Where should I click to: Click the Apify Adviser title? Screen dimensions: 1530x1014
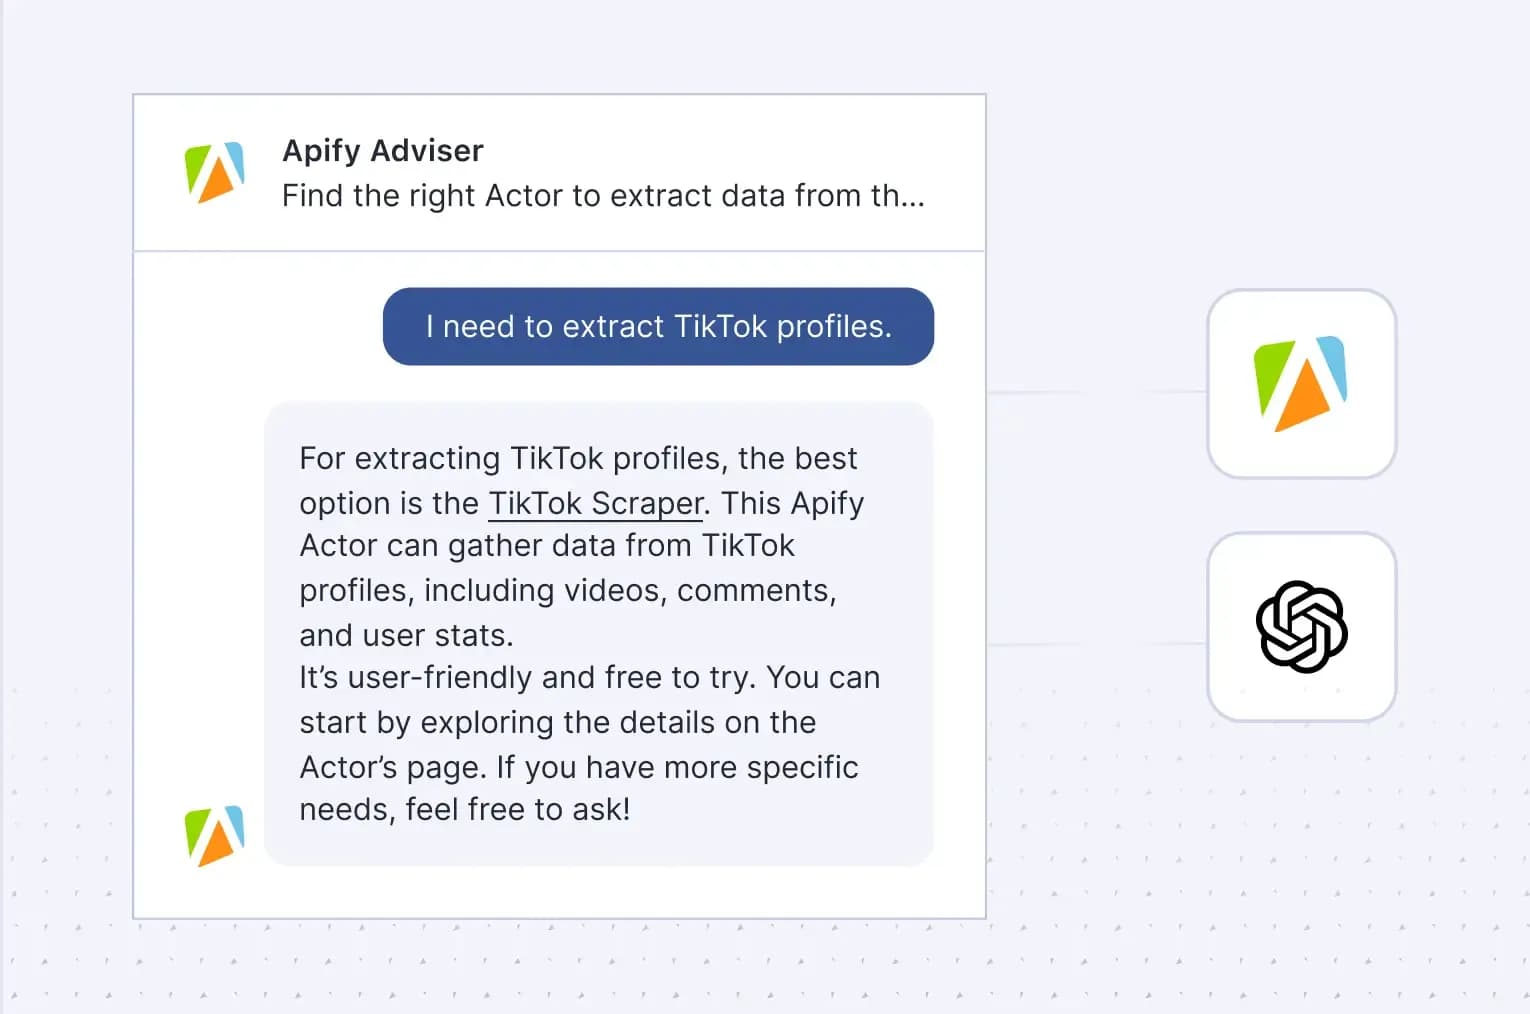pyautogui.click(x=383, y=150)
